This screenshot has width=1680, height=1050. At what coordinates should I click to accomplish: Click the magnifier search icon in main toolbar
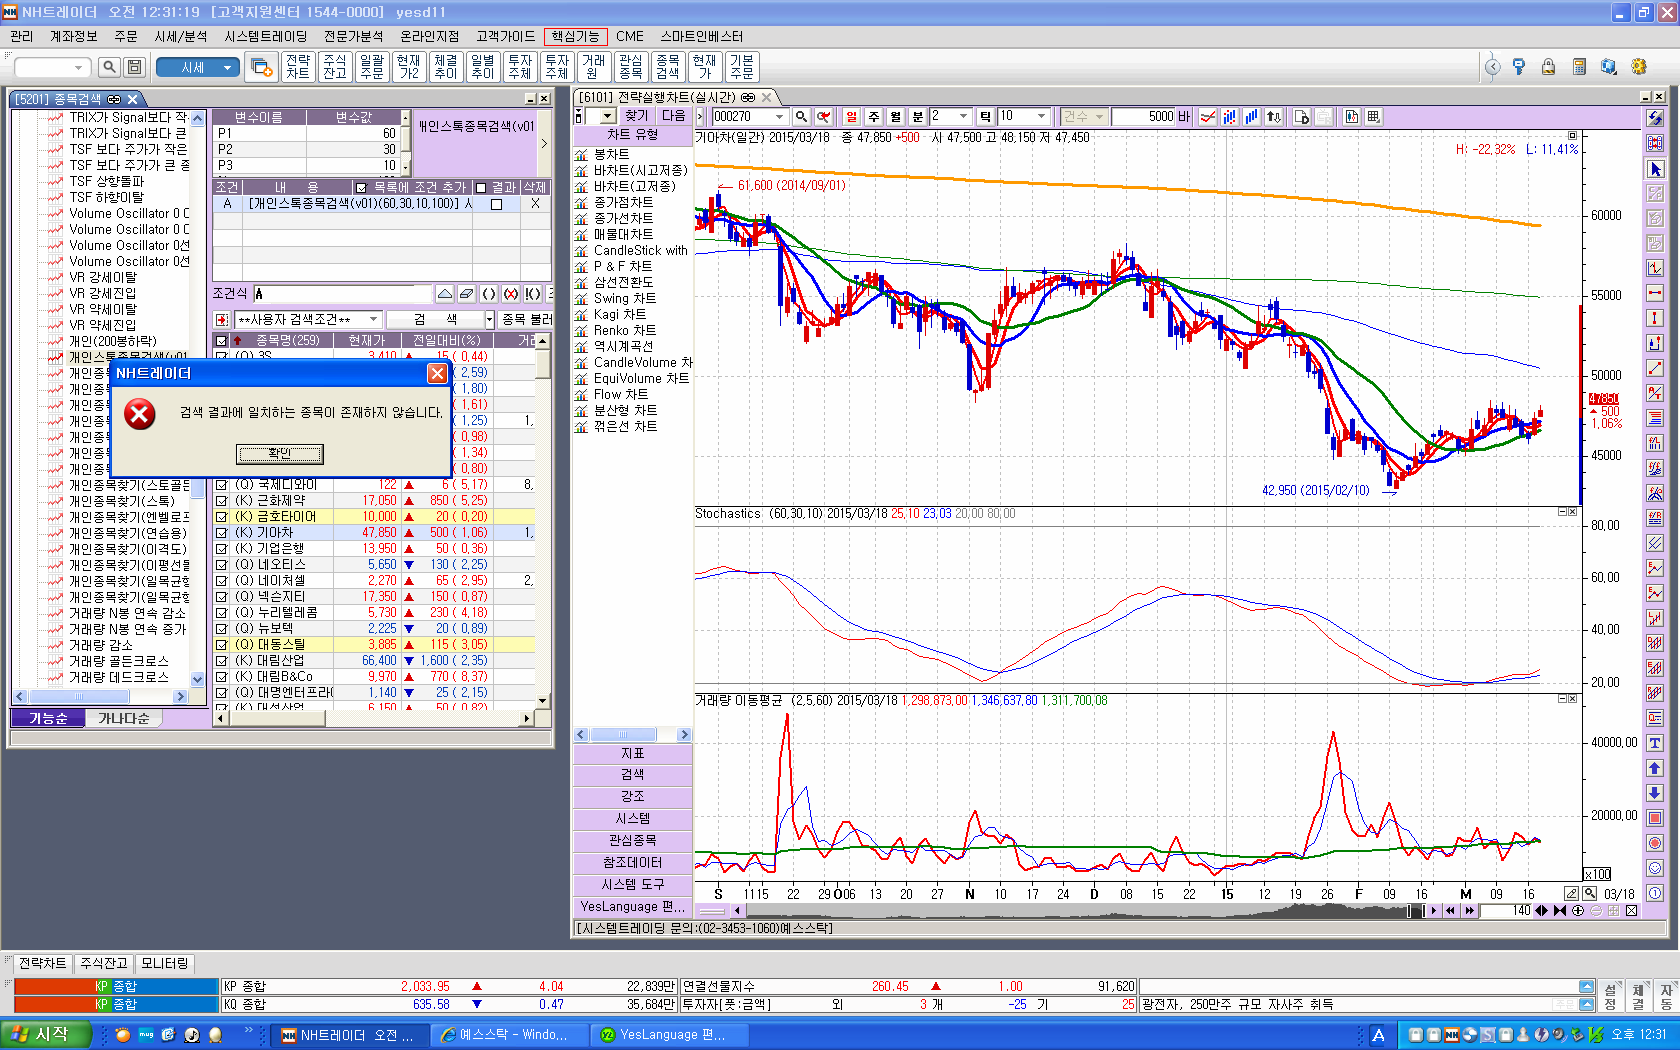(x=109, y=67)
